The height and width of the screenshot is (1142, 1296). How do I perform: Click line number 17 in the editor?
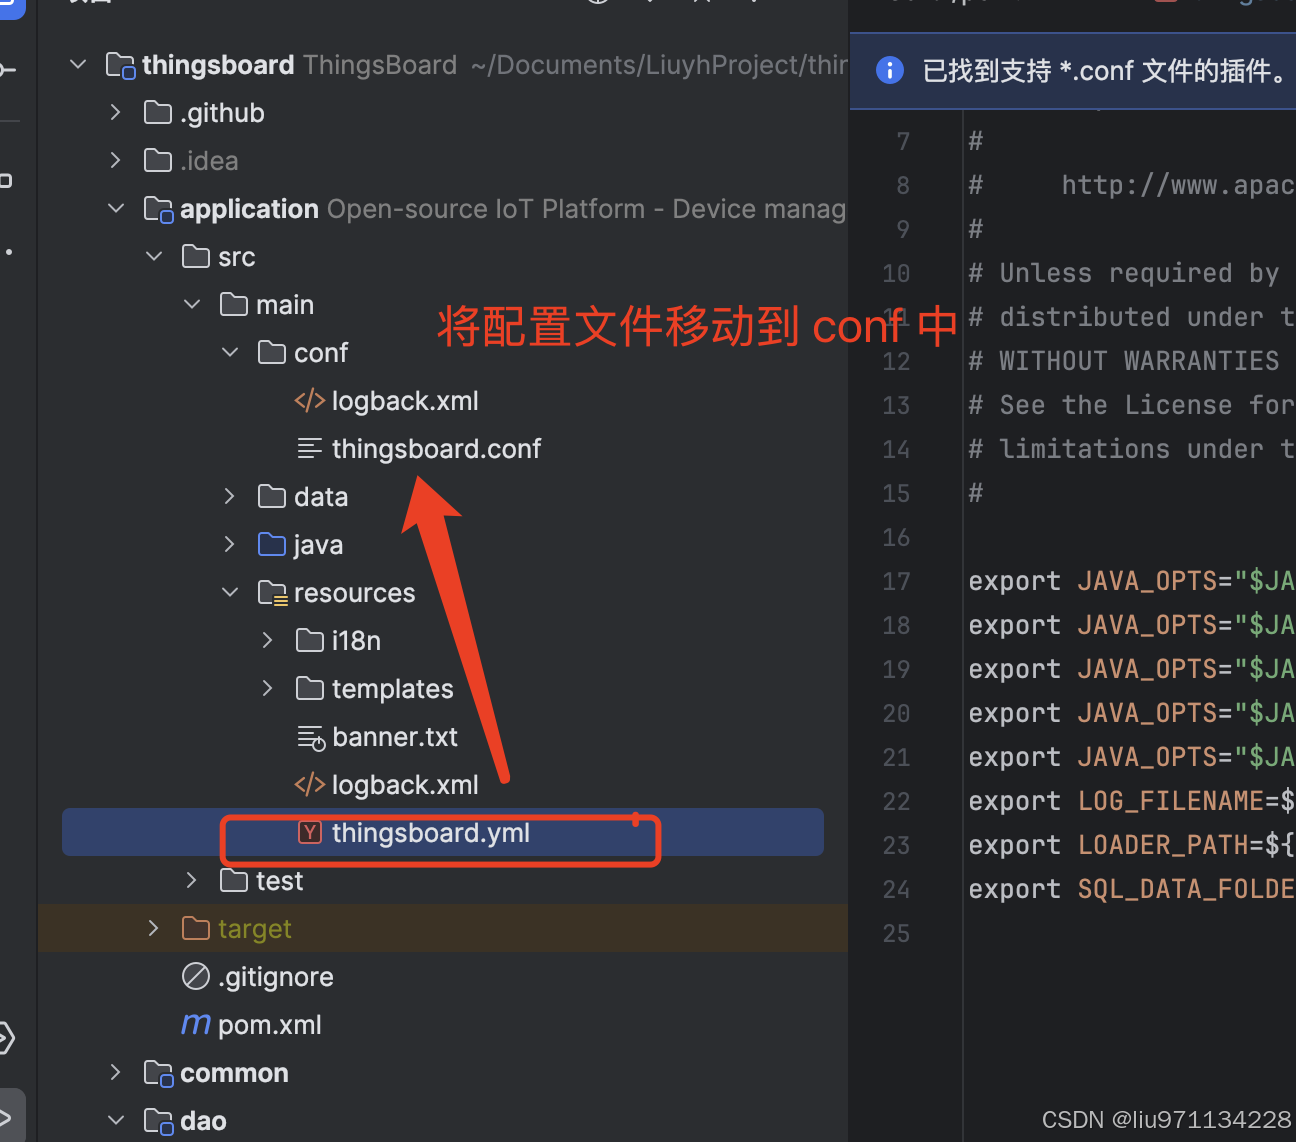[x=896, y=581]
